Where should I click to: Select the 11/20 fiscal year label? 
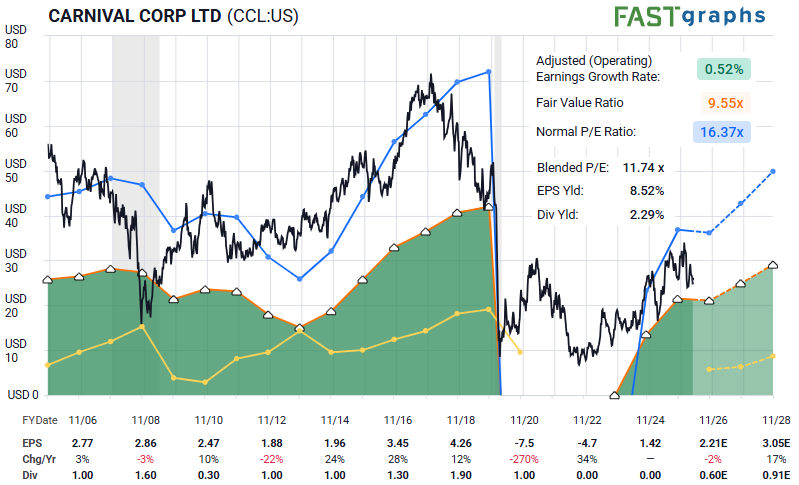pyautogui.click(x=524, y=420)
